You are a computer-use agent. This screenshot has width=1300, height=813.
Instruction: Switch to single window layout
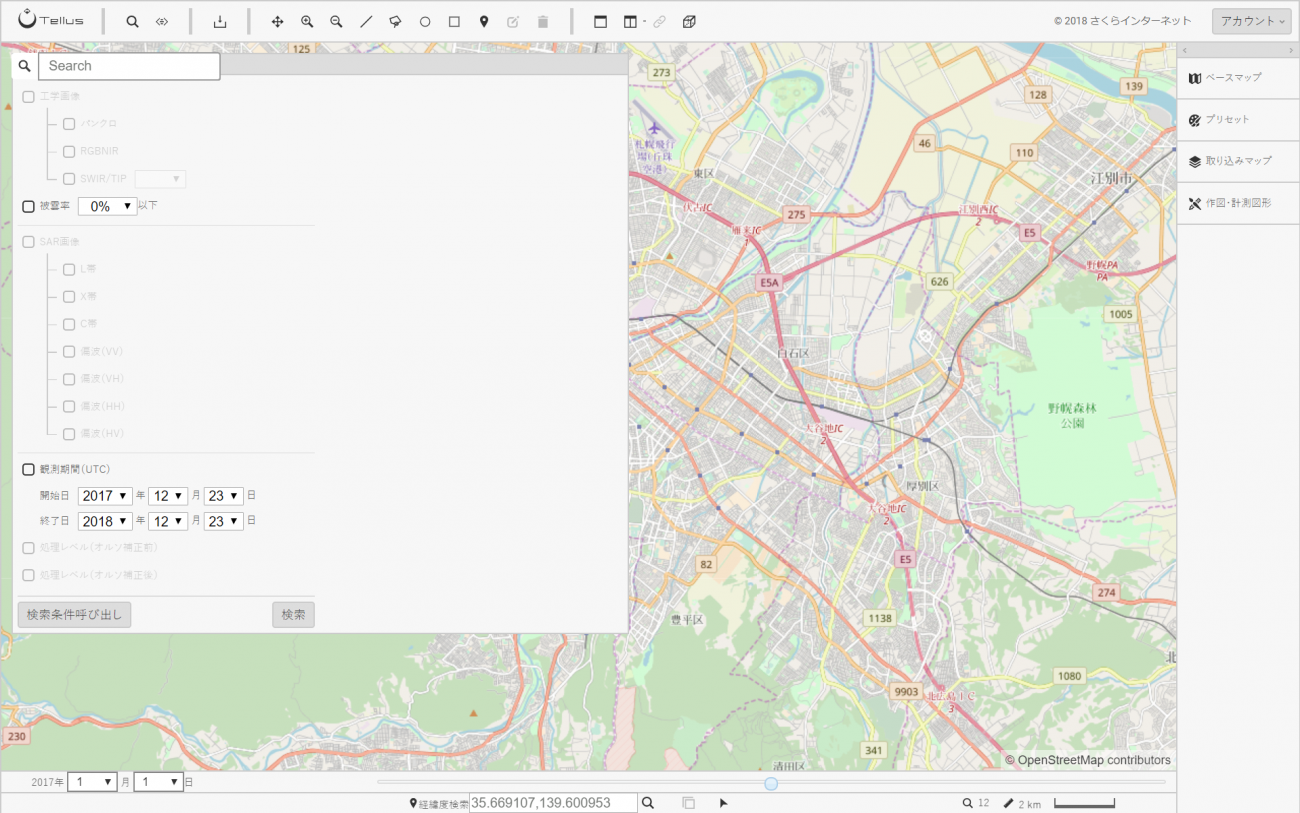[x=600, y=21]
